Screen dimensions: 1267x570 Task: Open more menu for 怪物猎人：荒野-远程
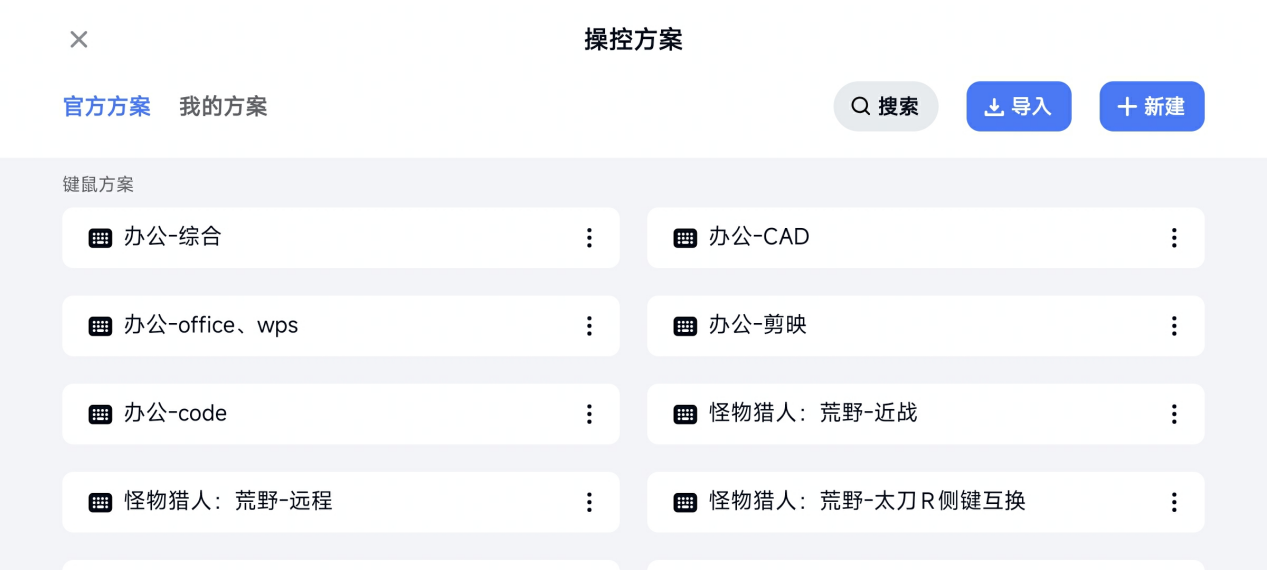point(589,502)
